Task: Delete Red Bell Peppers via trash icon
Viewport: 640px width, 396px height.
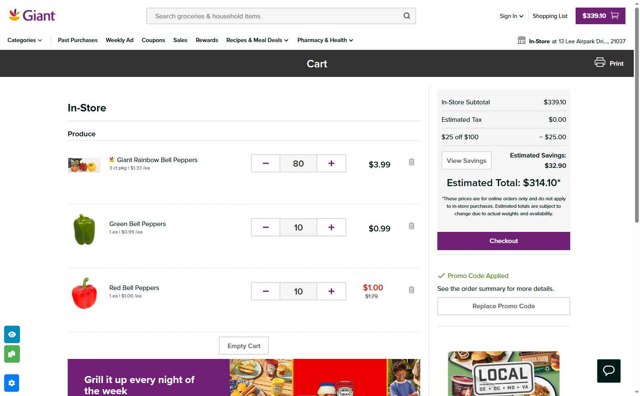Action: point(411,290)
